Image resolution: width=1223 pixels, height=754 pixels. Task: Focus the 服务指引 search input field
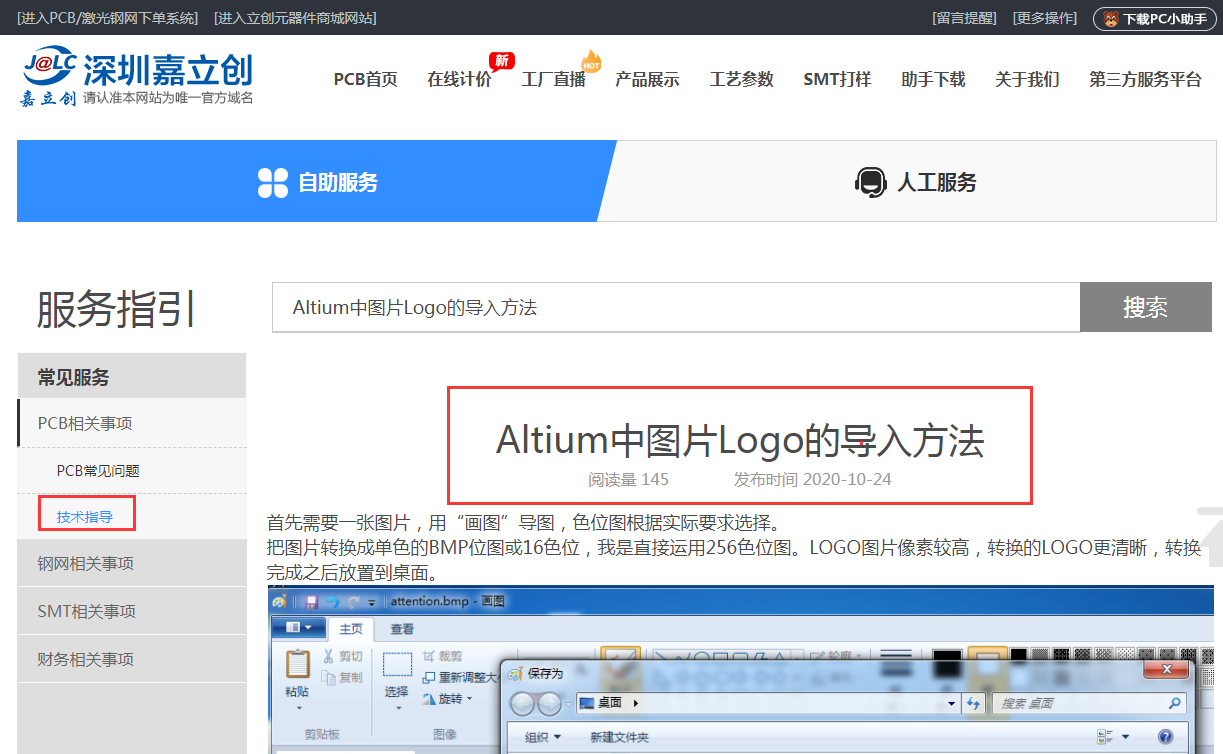tap(676, 307)
